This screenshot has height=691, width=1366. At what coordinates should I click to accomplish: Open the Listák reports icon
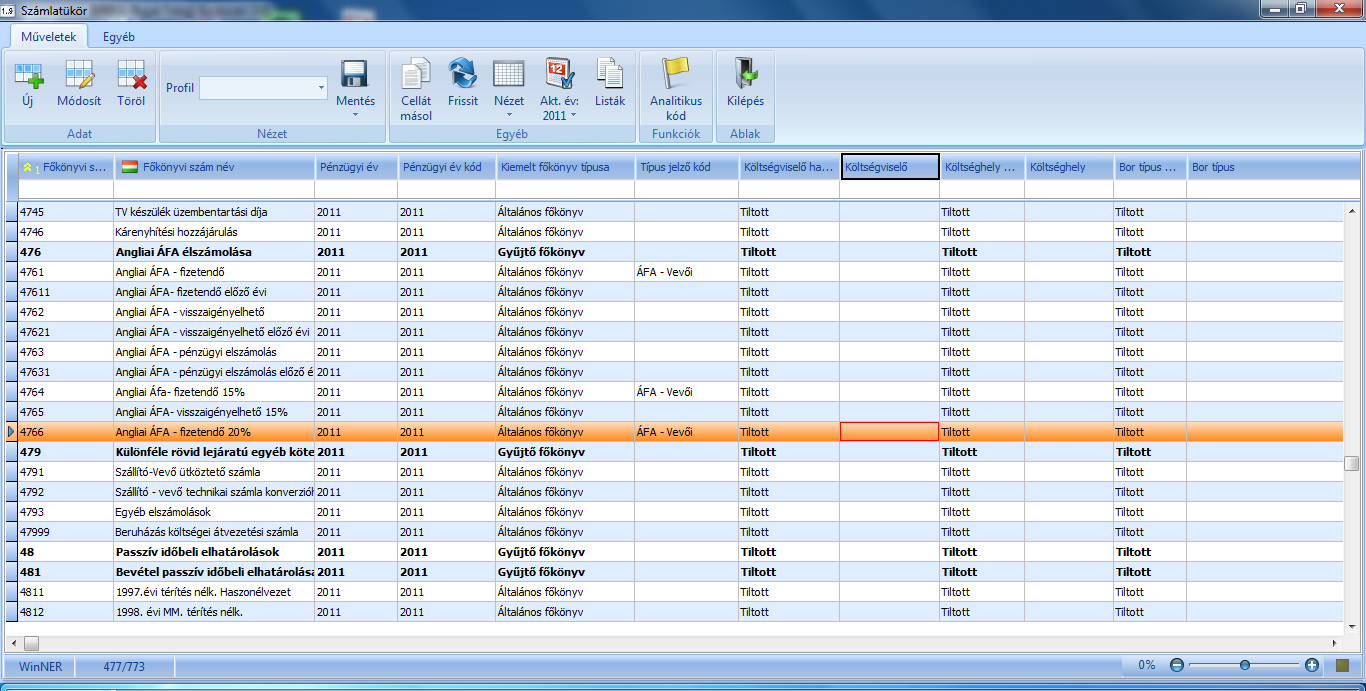click(x=609, y=74)
